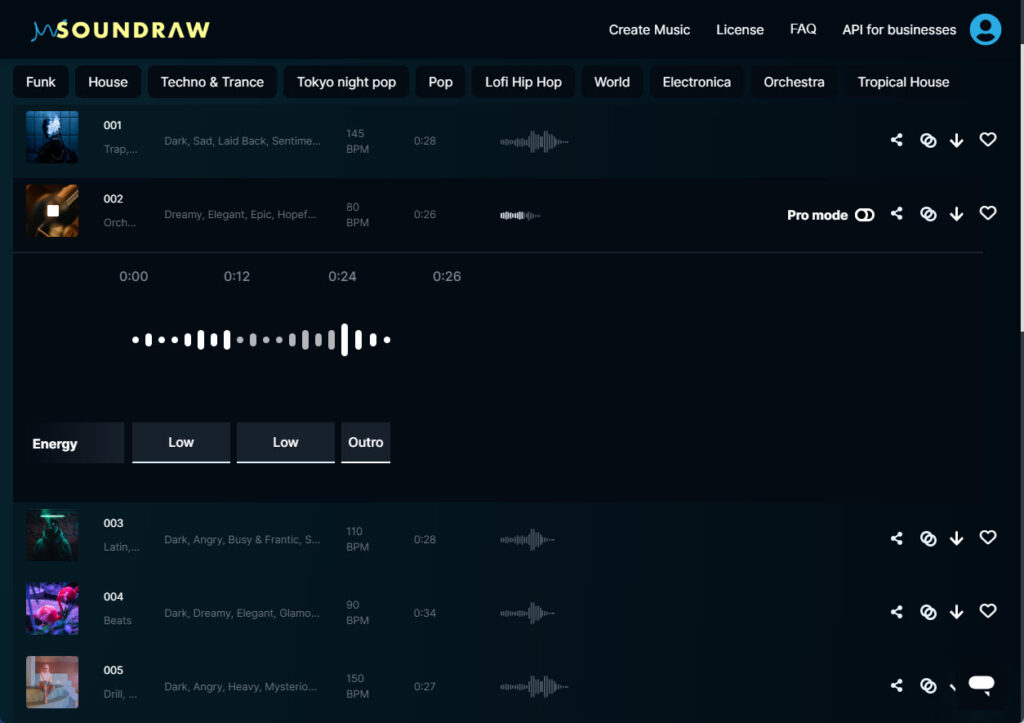Copy link for track 002
This screenshot has width=1024, height=723.
(x=928, y=214)
